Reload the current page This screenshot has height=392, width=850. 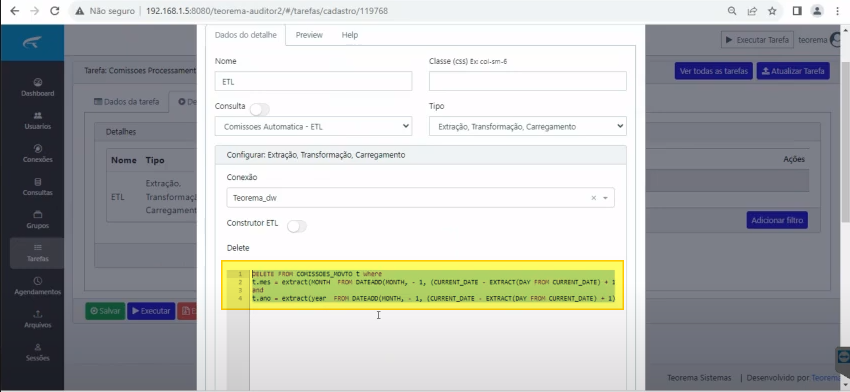click(x=55, y=11)
